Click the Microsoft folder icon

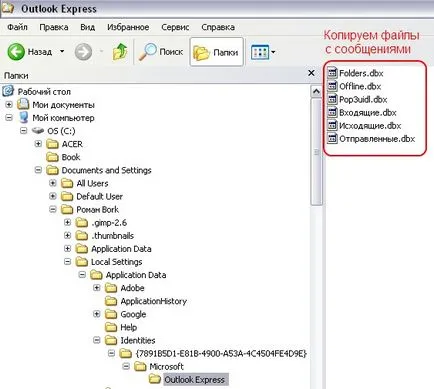point(140,366)
